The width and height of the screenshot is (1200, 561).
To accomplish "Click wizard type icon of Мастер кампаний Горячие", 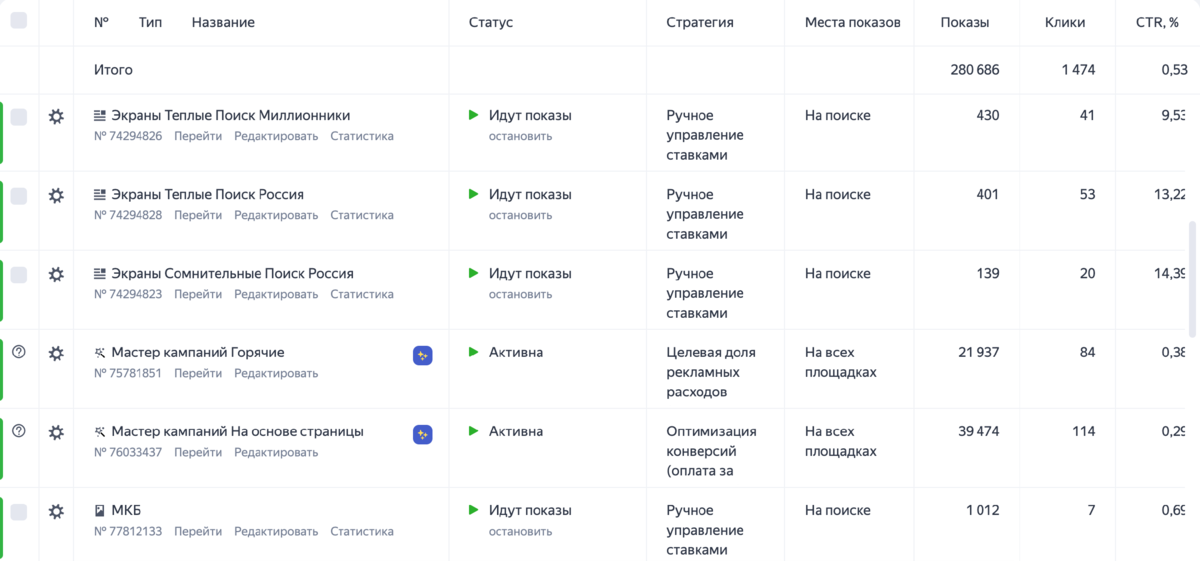I will [100, 353].
